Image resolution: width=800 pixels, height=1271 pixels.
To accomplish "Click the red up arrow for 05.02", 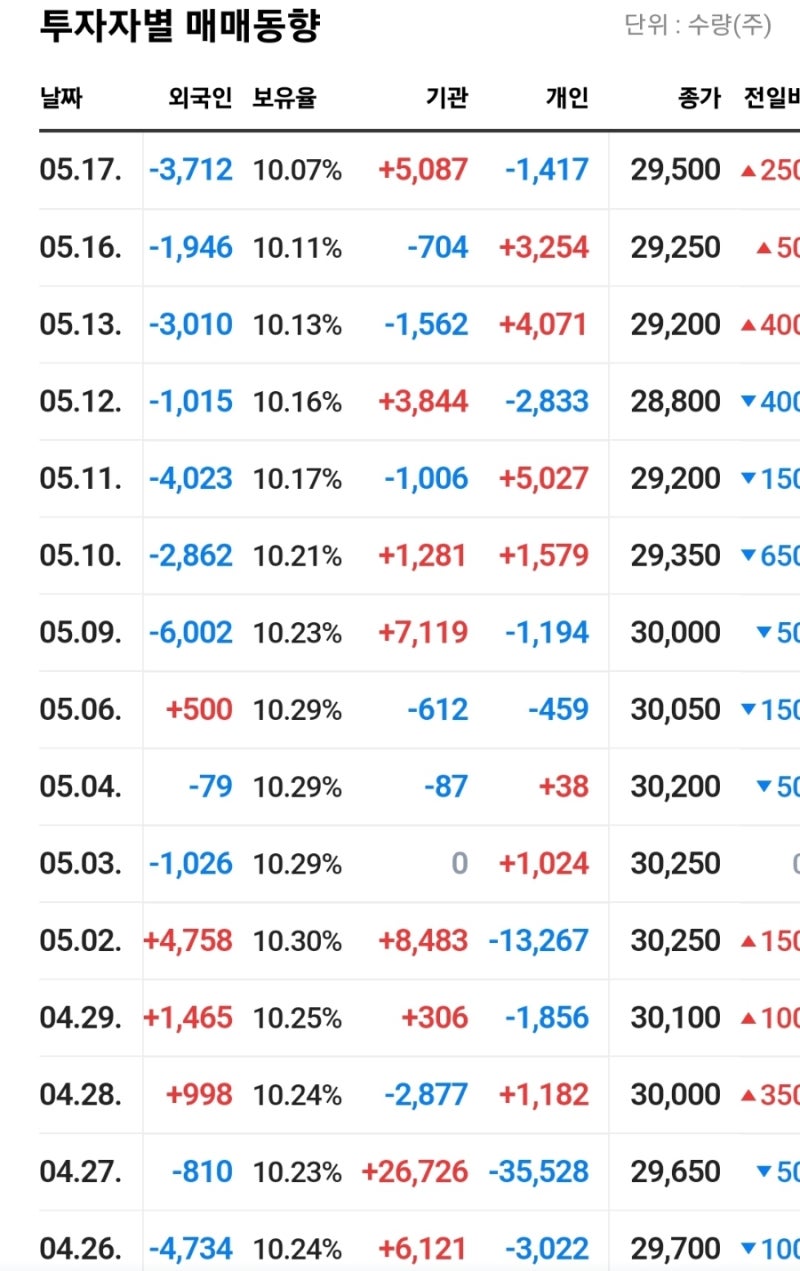I will pos(747,941).
